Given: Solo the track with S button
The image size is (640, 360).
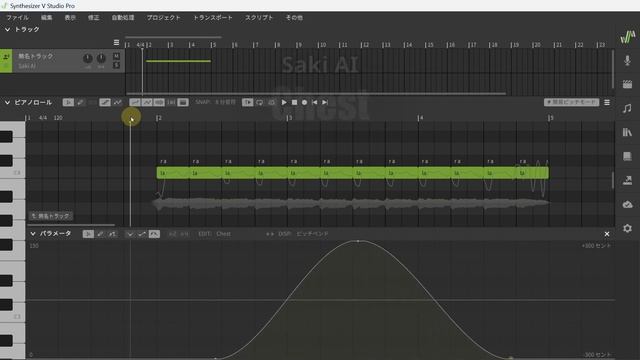Looking at the screenshot, I should 116,65.
